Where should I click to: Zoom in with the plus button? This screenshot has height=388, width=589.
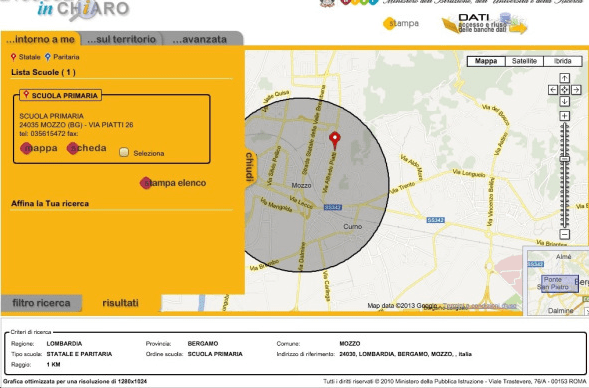click(565, 116)
